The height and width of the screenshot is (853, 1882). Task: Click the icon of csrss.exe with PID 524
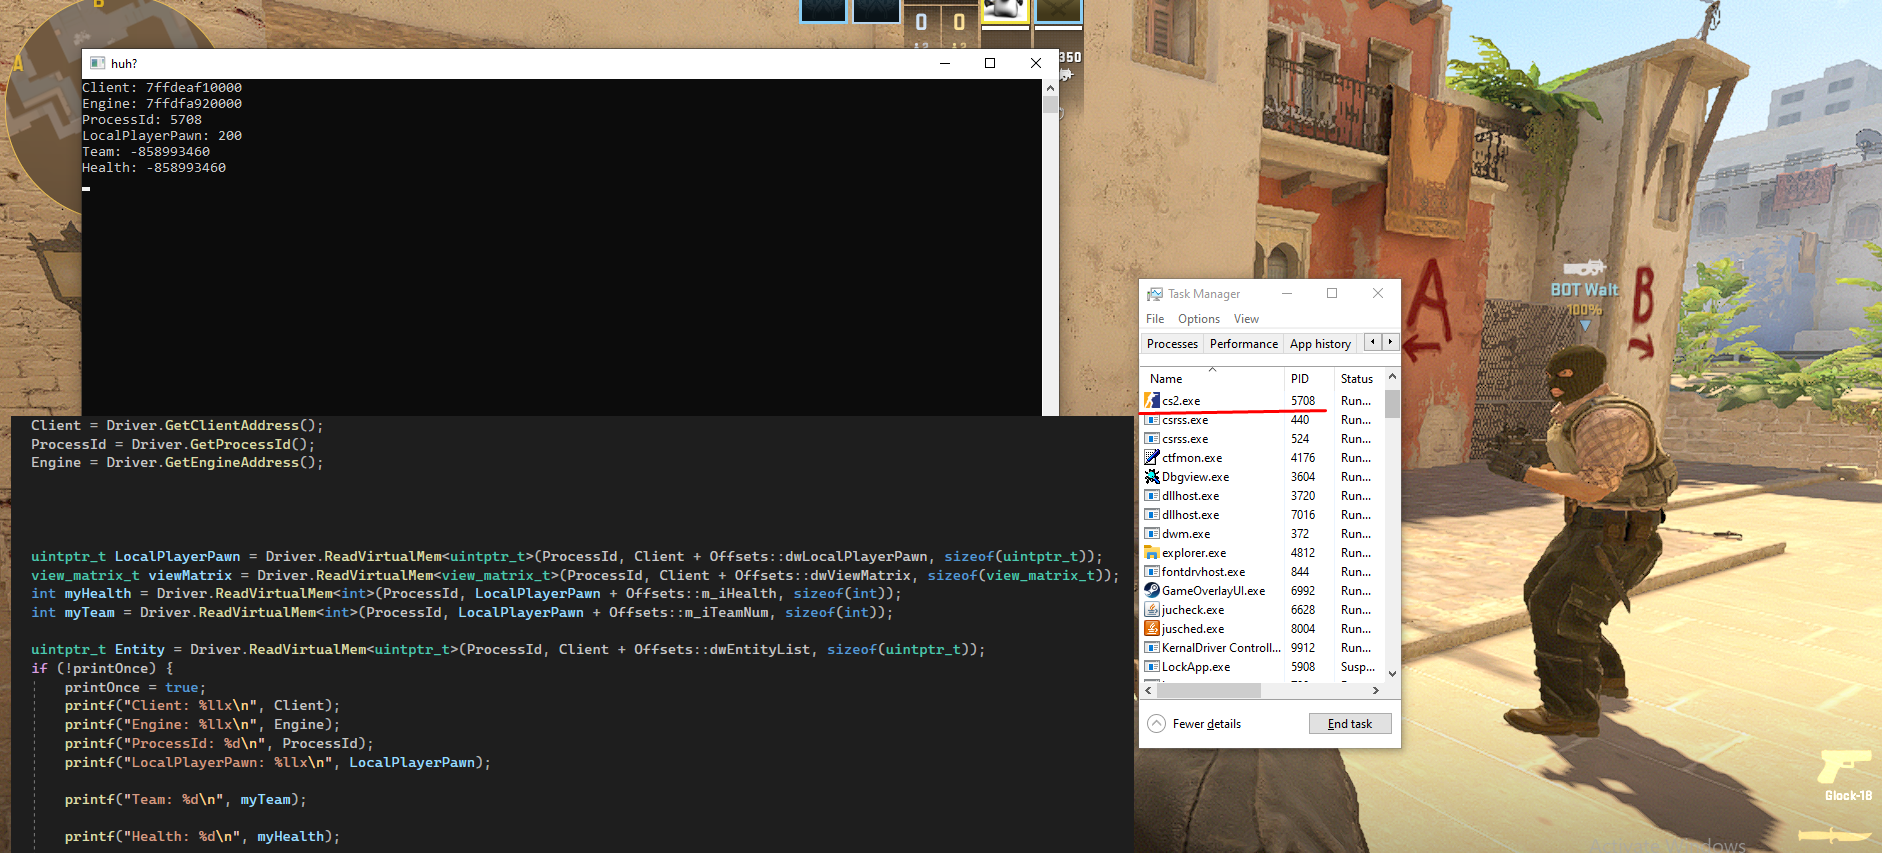pyautogui.click(x=1152, y=439)
